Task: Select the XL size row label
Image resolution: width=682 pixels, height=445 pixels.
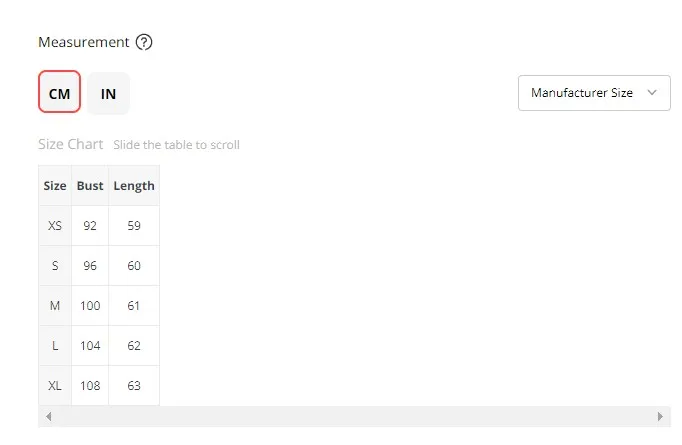Action: click(x=55, y=385)
